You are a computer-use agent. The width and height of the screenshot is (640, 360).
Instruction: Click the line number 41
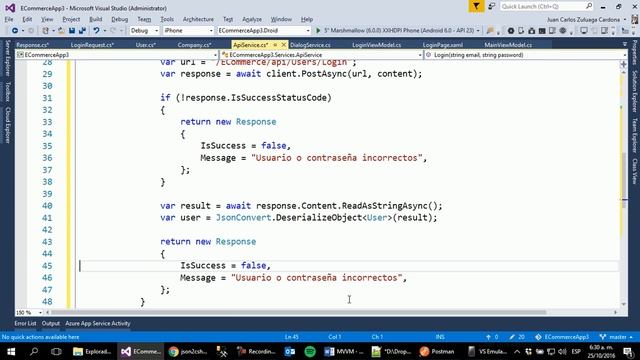[x=47, y=218]
